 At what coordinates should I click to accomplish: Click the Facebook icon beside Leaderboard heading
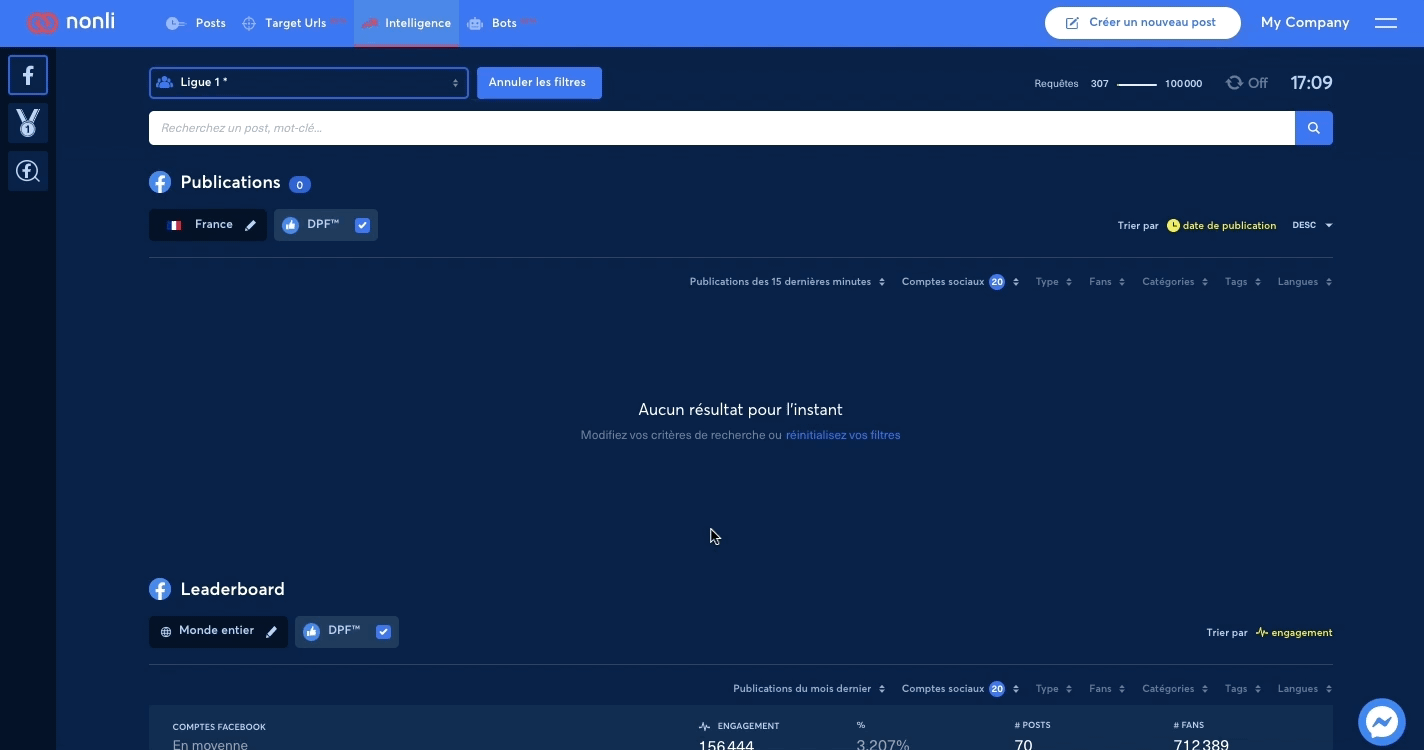coord(160,589)
